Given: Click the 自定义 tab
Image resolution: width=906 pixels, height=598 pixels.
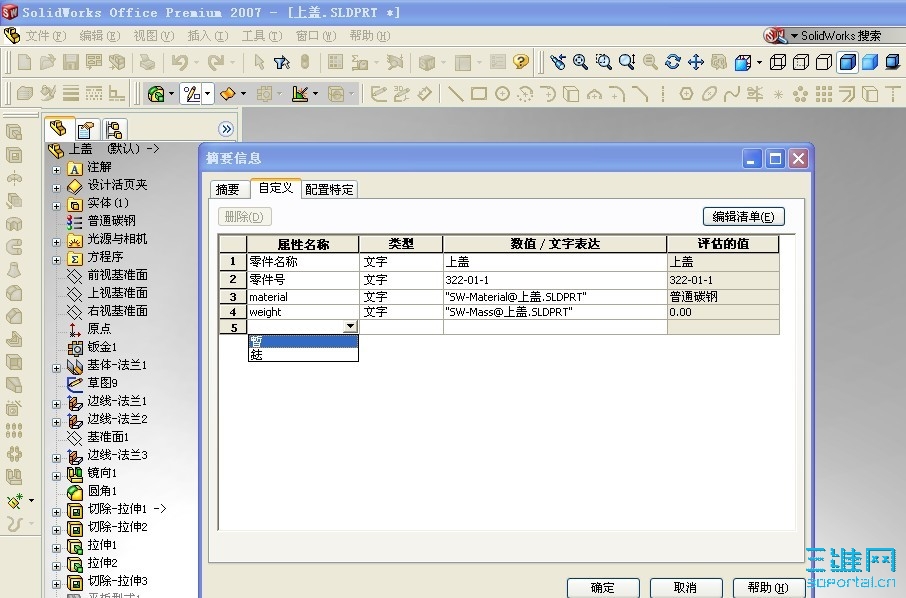Looking at the screenshot, I should [x=276, y=188].
